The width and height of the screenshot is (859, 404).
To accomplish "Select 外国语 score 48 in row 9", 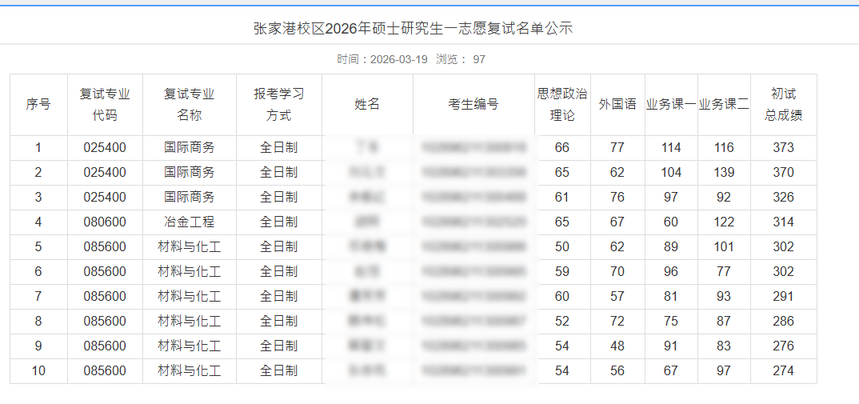I will [617, 346].
